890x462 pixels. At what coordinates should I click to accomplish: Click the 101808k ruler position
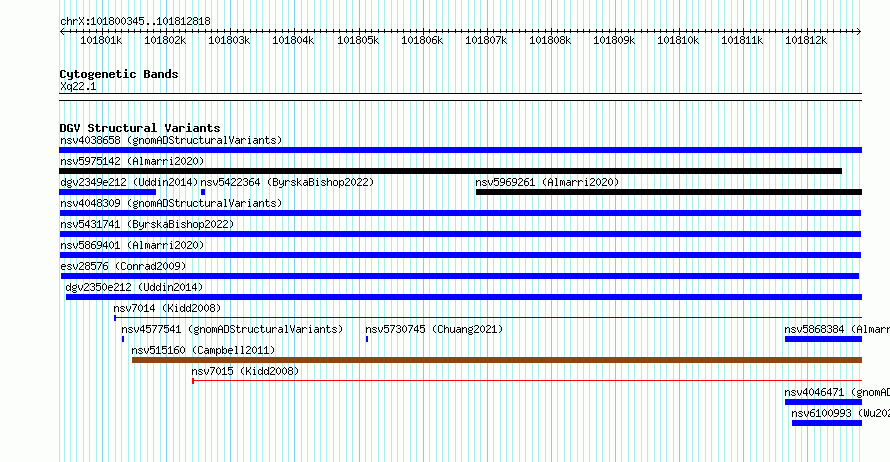pyautogui.click(x=550, y=40)
